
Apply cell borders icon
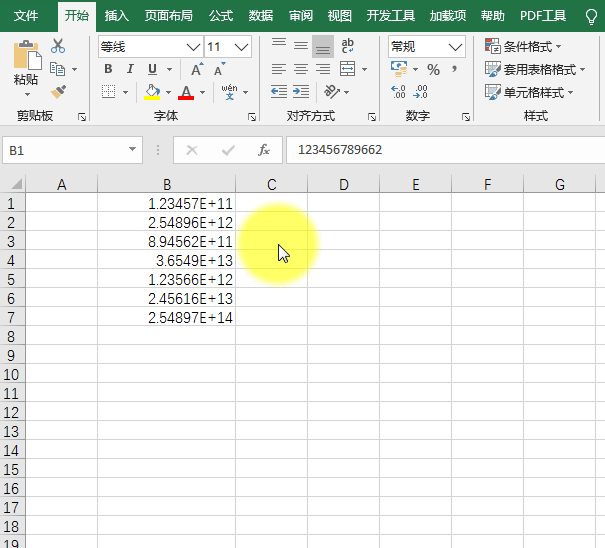click(108, 92)
